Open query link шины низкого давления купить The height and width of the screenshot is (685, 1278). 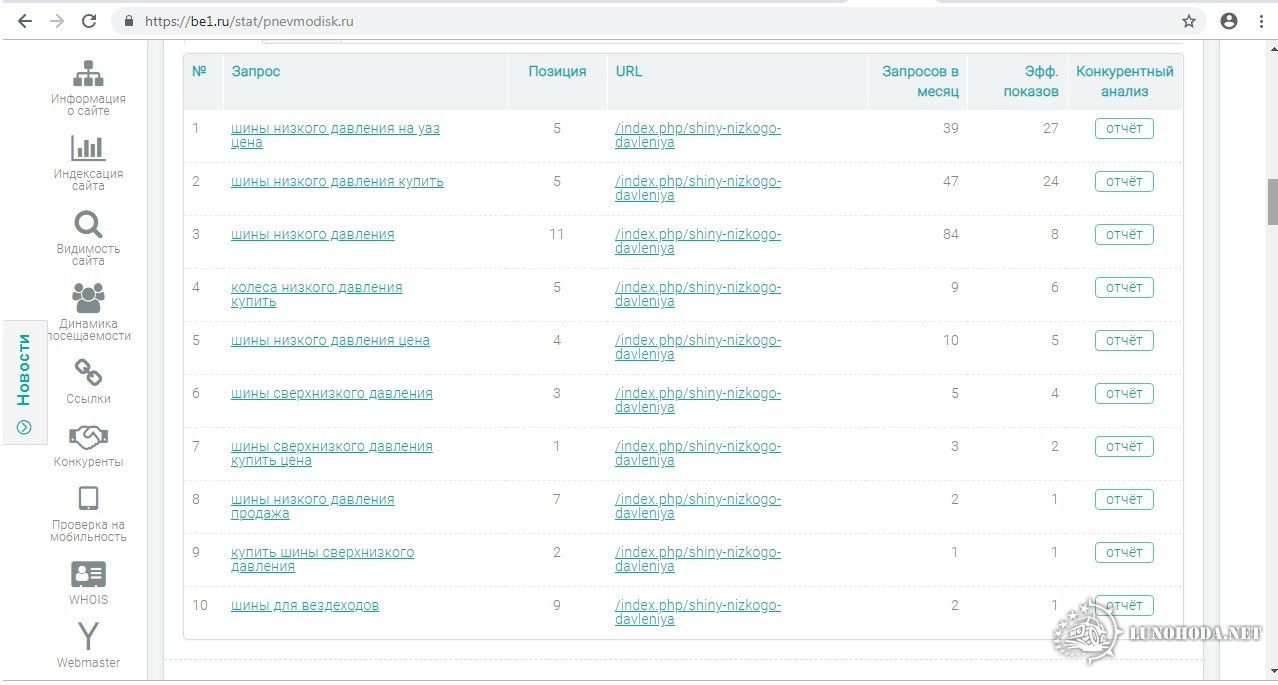click(x=337, y=181)
